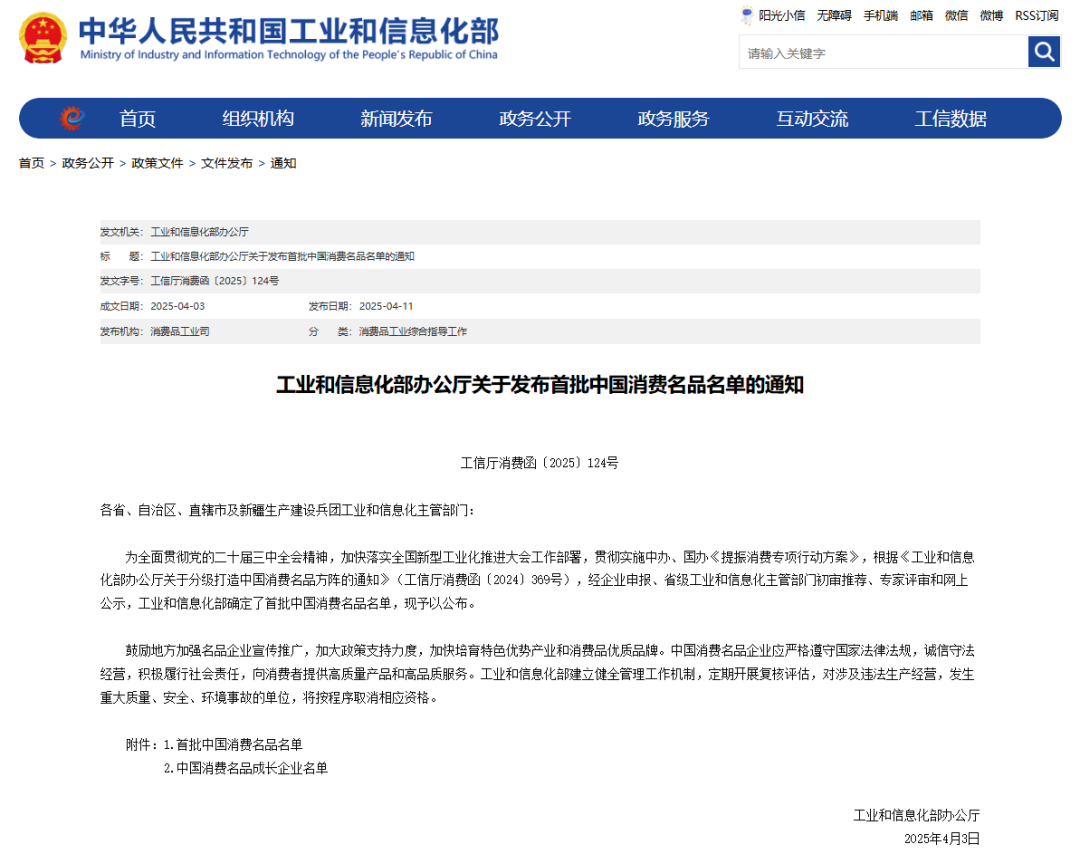Viewport: 1080px width, 854px height.
Task: Go to 新闻发布 section
Action: [x=396, y=119]
